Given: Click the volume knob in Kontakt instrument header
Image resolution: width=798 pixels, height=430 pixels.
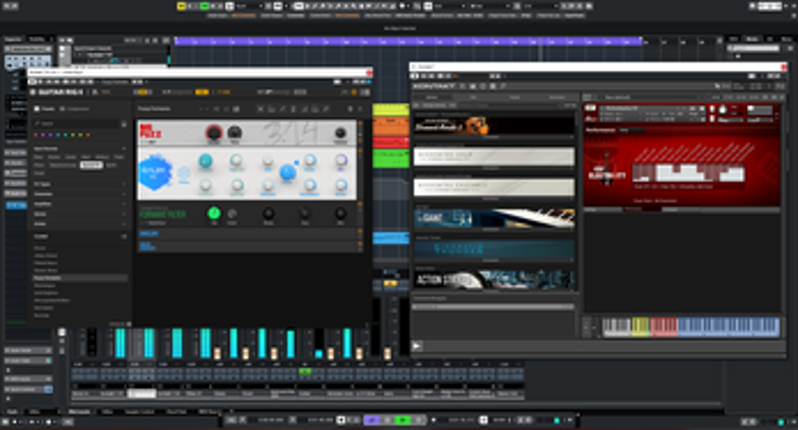Looking at the screenshot, I should coord(722,109).
